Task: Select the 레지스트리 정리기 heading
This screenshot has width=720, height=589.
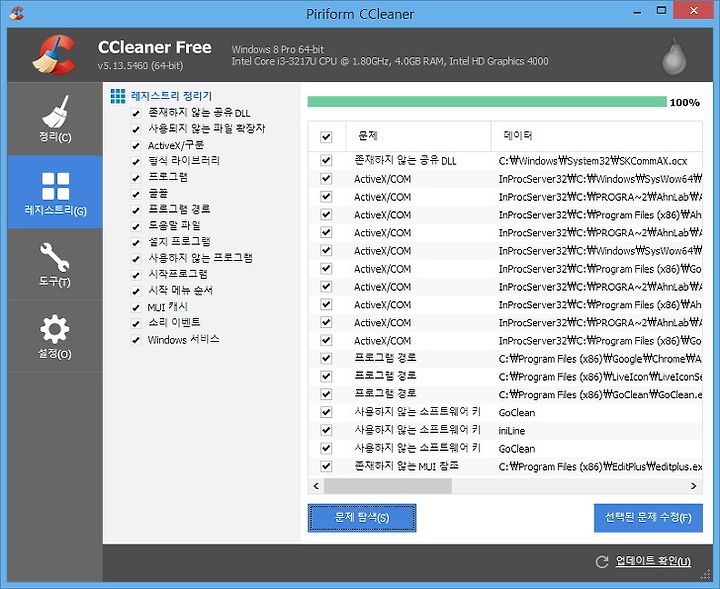Action: click(171, 96)
